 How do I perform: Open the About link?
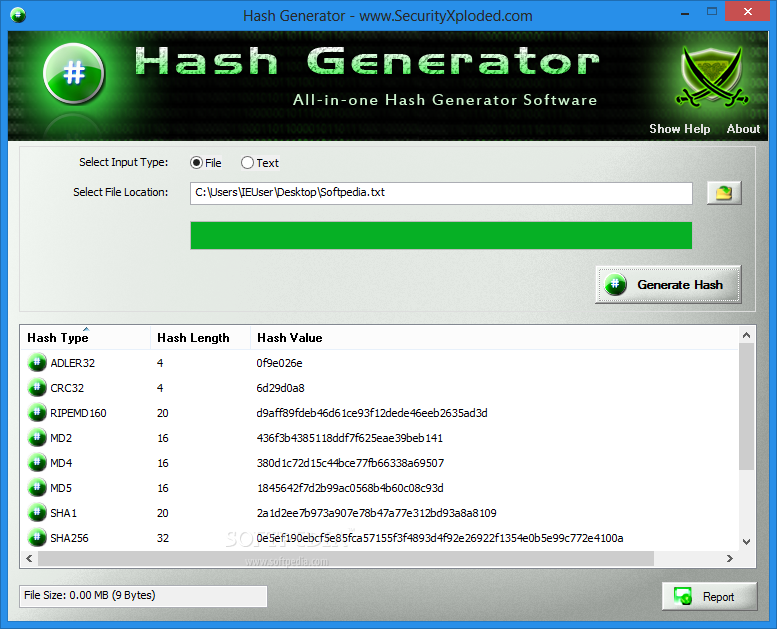tap(743, 129)
